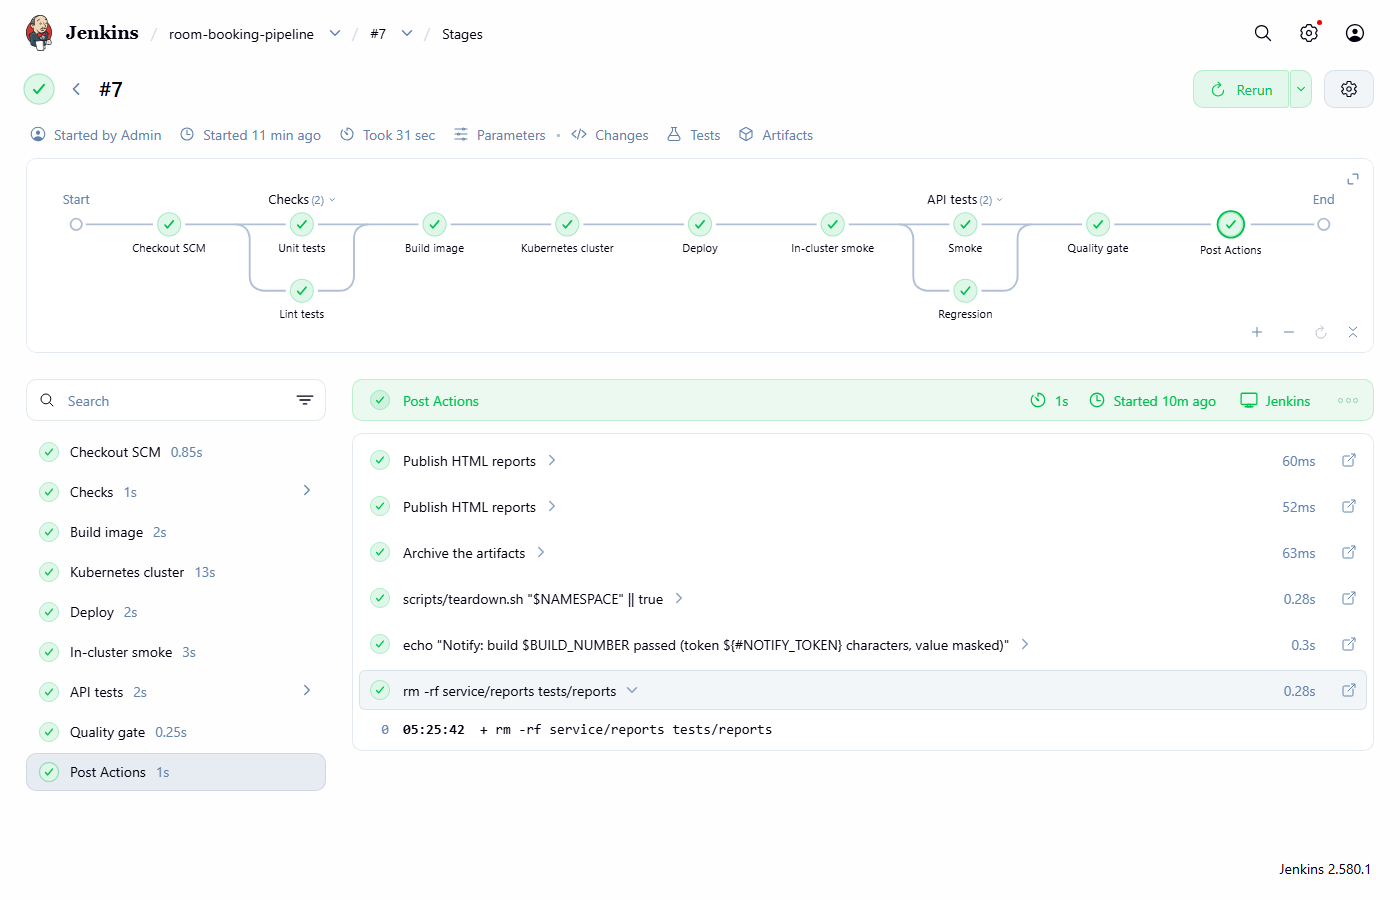Collapse the rm -rf step log
Image resolution: width=1400 pixels, height=900 pixels.
pyautogui.click(x=632, y=690)
